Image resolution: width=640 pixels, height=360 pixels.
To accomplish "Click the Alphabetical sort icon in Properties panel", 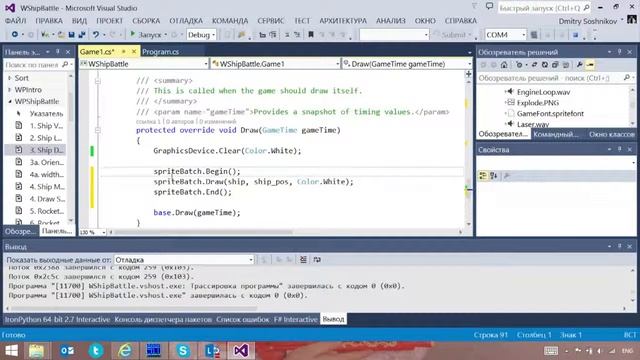I will click(493, 176).
